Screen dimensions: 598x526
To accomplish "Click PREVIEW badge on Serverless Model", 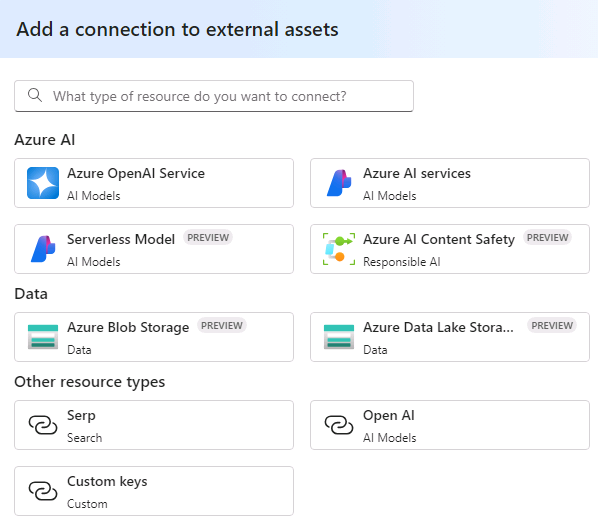I will (x=208, y=238).
